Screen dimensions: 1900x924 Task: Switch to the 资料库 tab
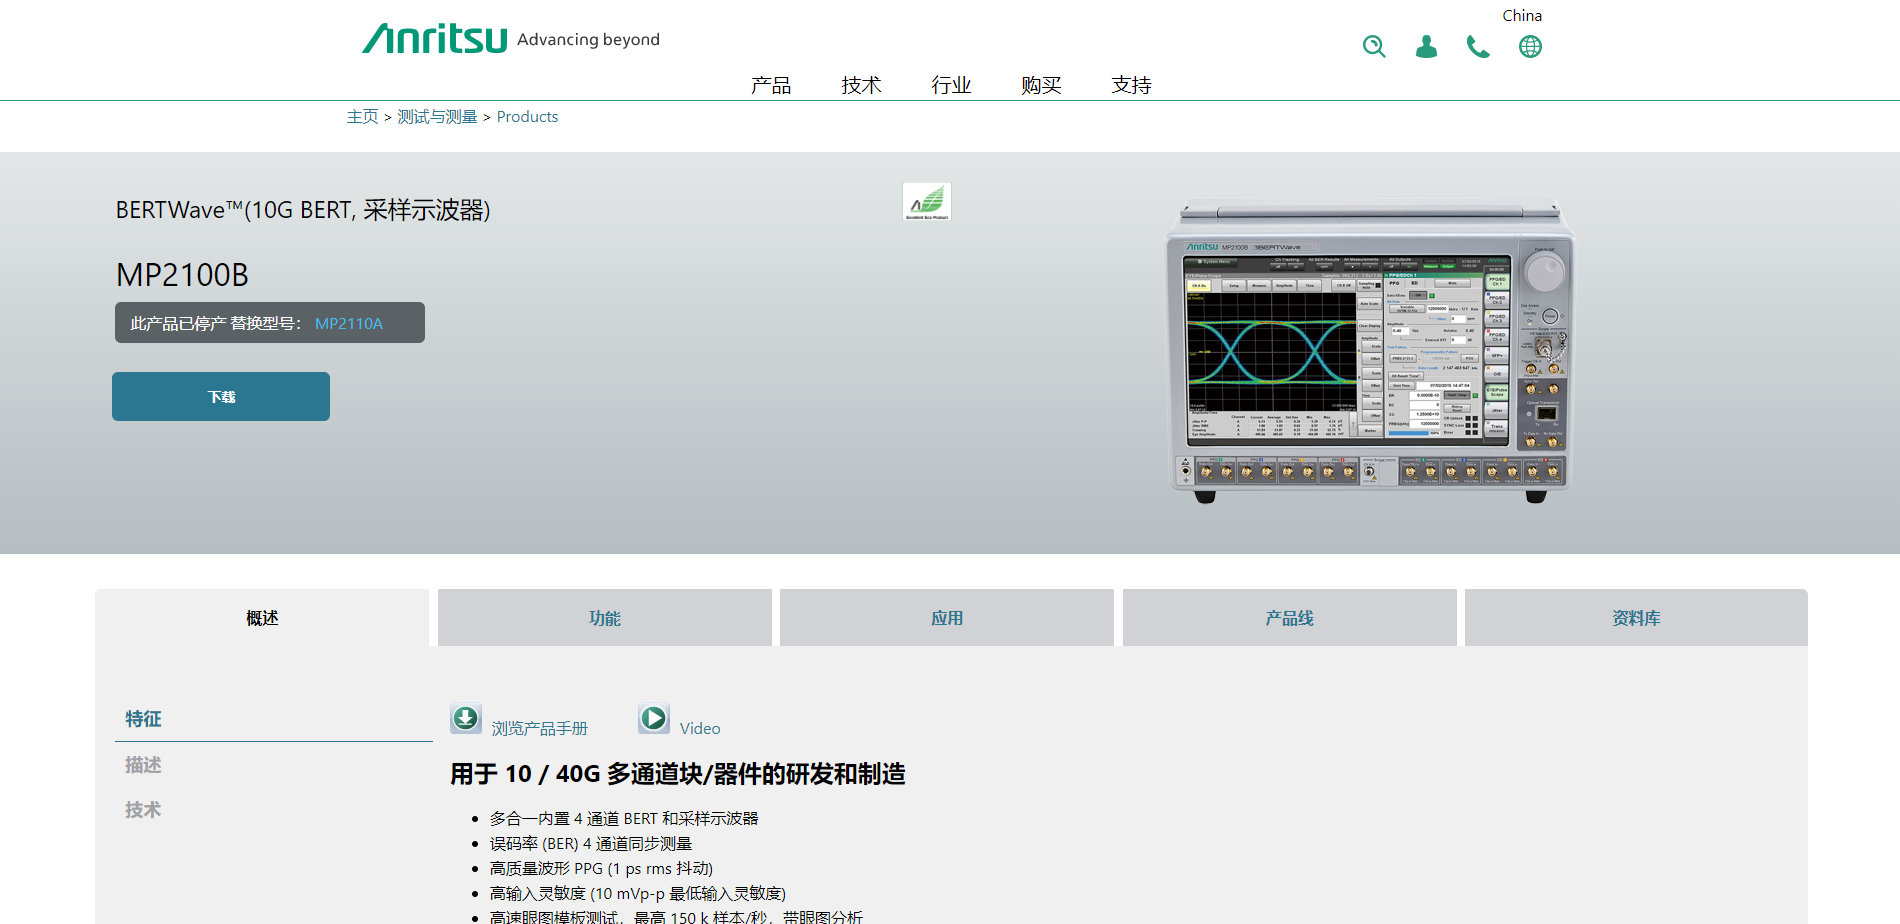pyautogui.click(x=1635, y=618)
